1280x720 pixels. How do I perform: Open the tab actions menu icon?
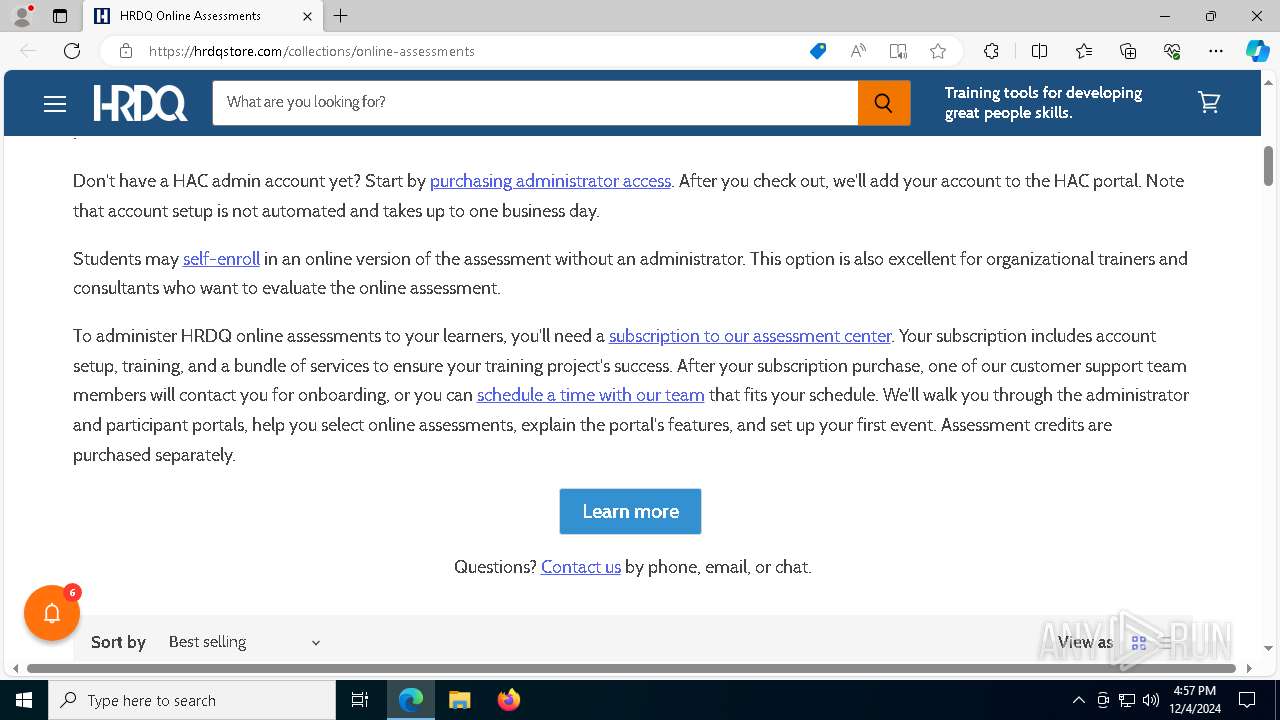click(x=60, y=16)
